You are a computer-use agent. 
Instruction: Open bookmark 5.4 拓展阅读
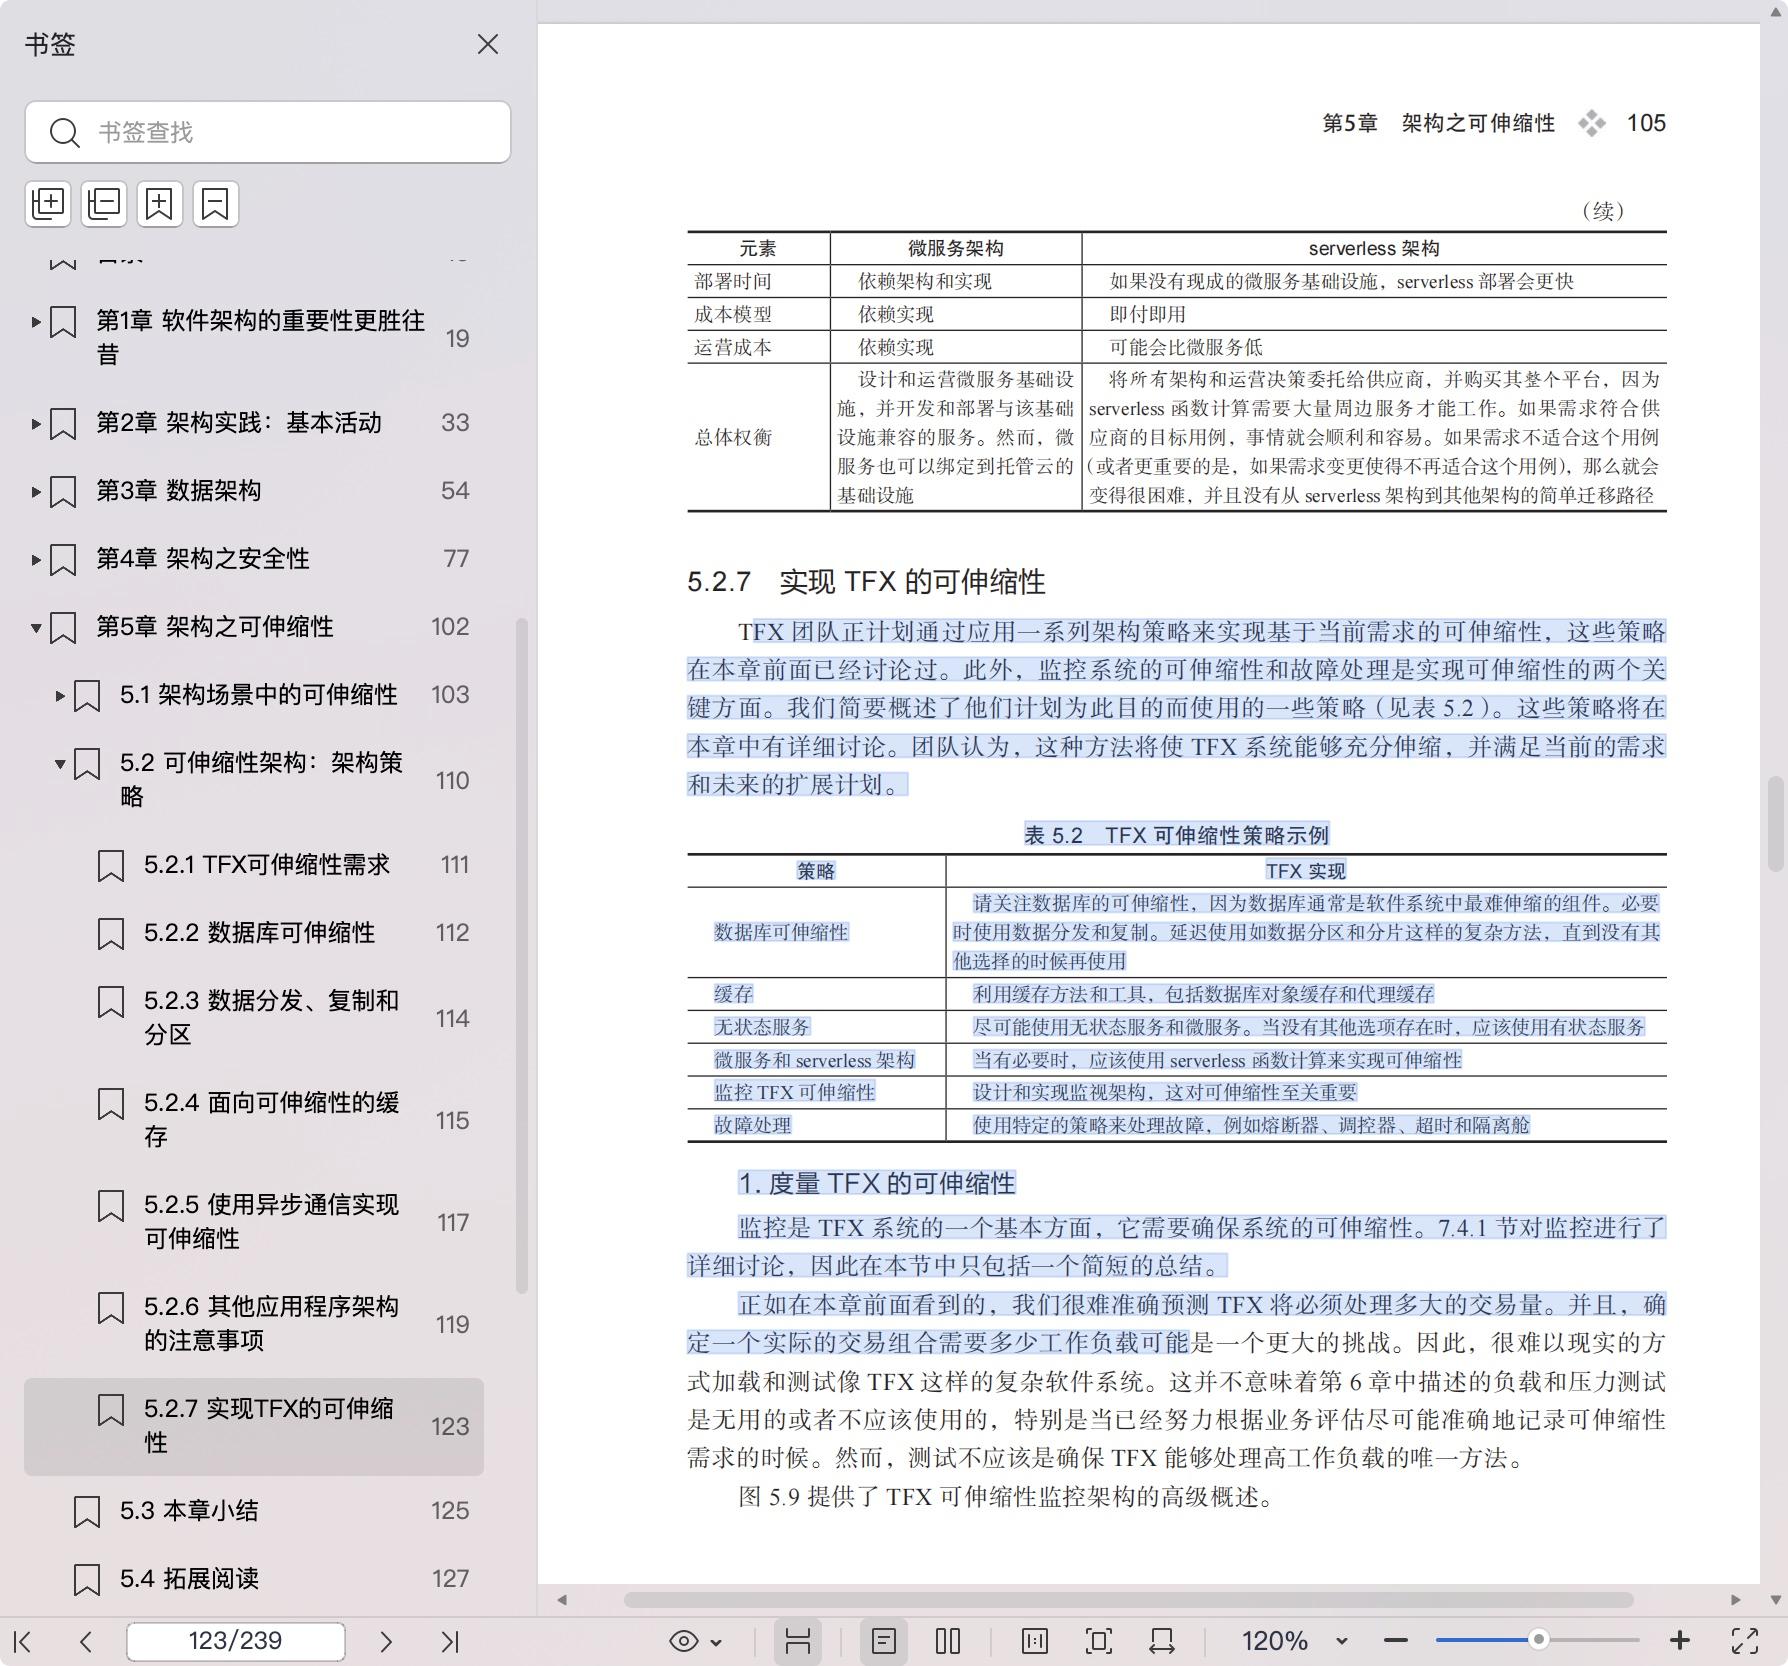click(x=190, y=1579)
